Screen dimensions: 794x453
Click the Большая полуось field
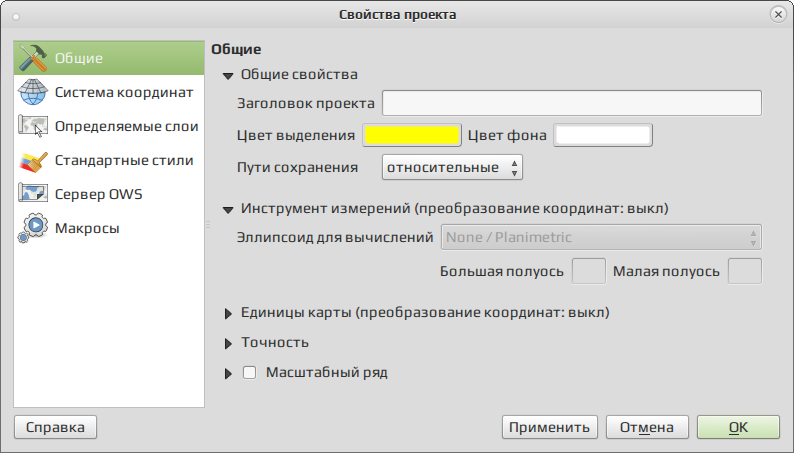coord(588,271)
